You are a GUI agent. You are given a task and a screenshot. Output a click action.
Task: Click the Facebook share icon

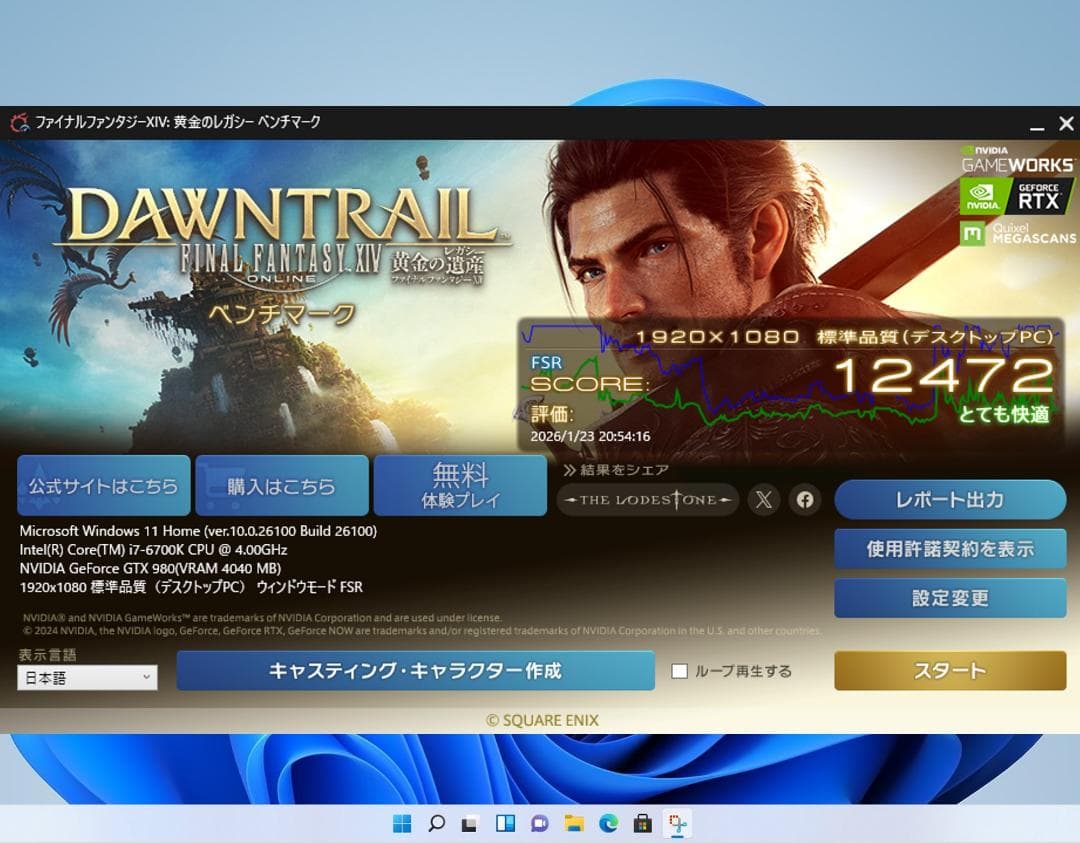(805, 499)
